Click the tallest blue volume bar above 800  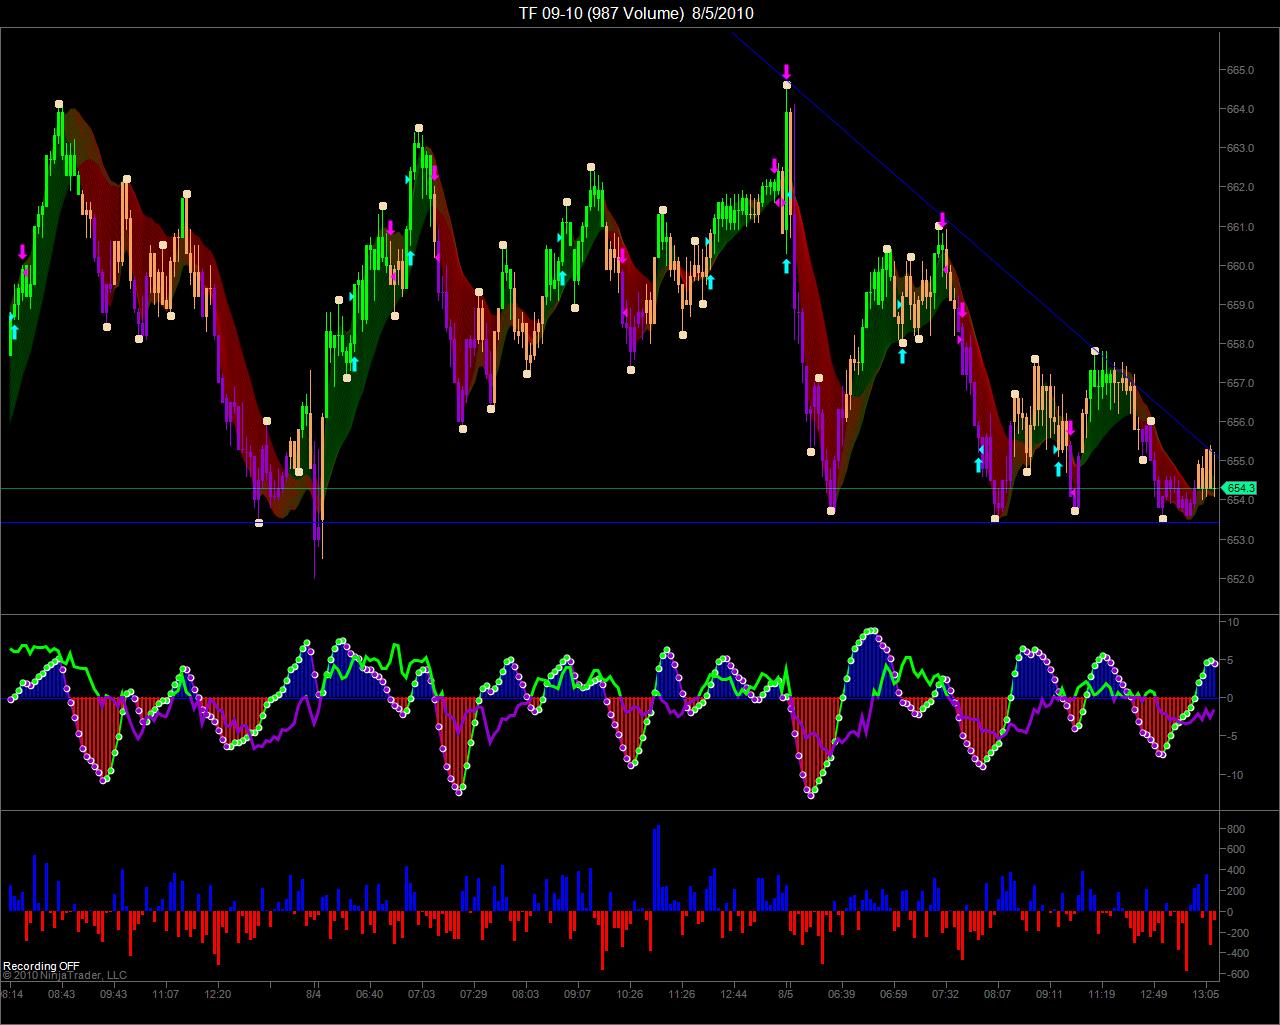click(x=657, y=867)
